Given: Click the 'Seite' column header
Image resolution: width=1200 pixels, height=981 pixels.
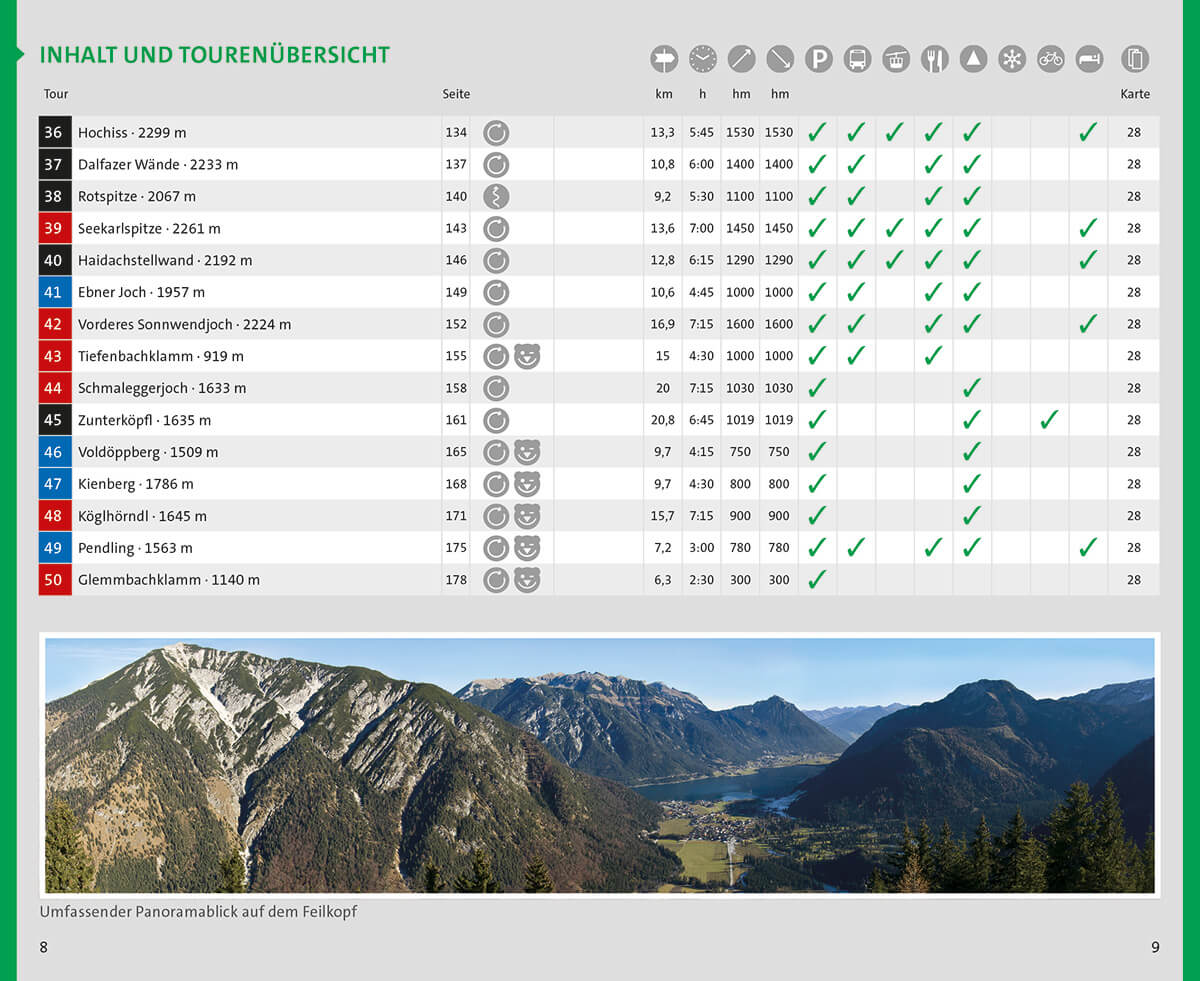Looking at the screenshot, I should 456,94.
